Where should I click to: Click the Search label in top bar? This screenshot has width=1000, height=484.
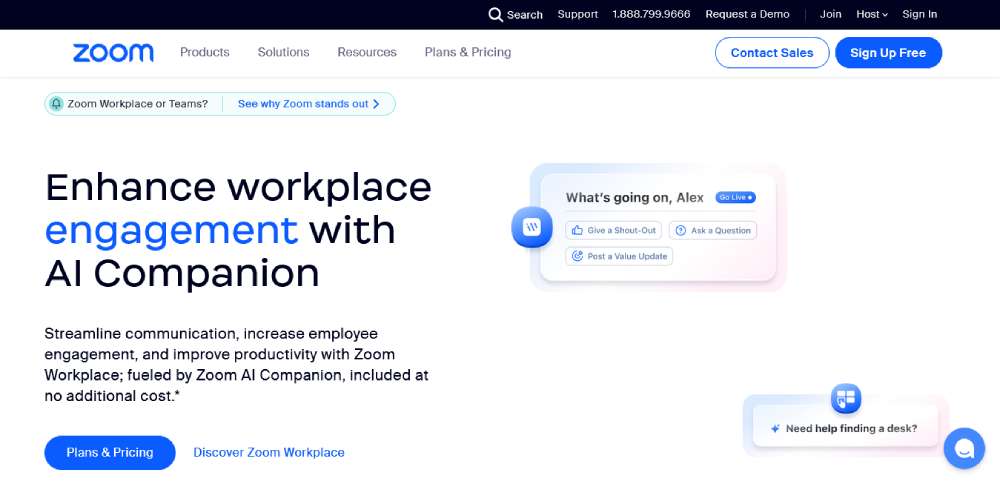click(525, 15)
